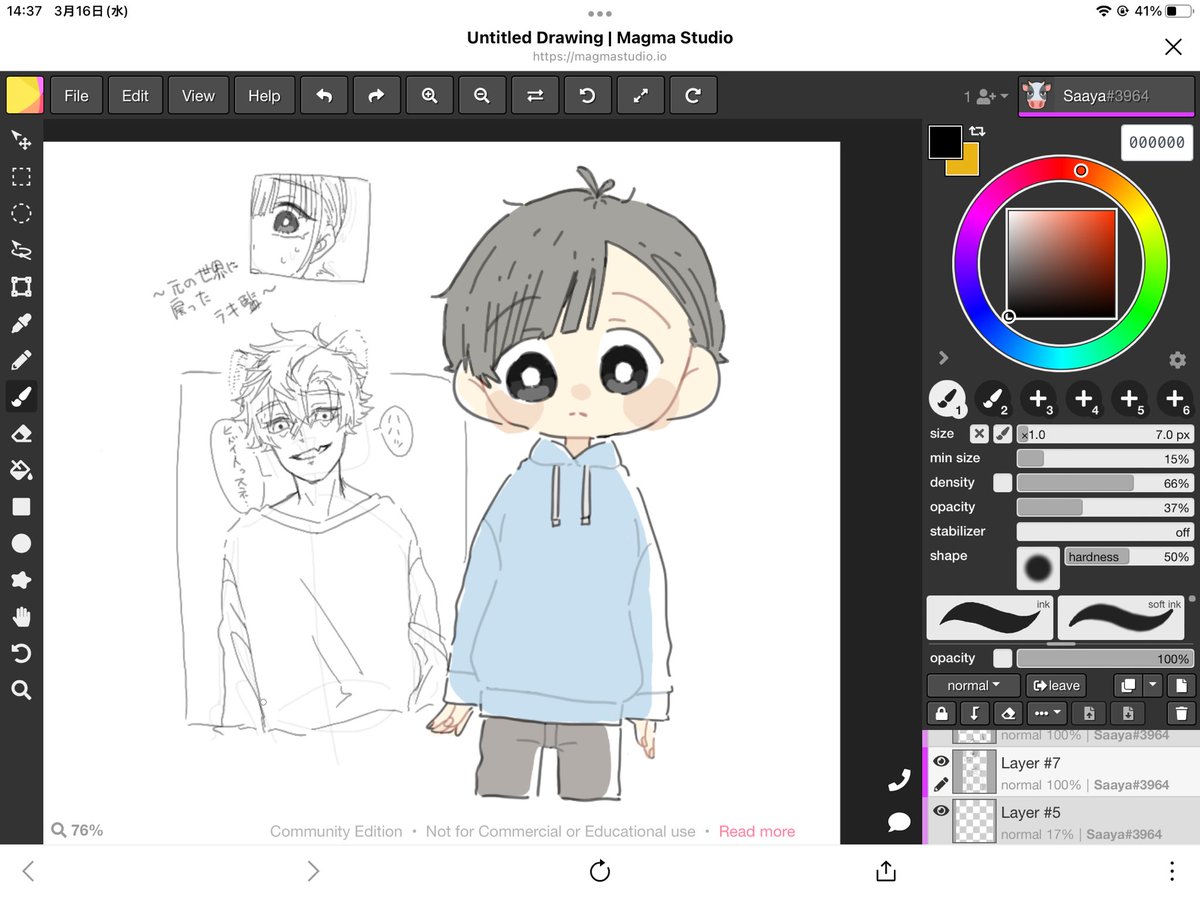Select the rectangular selection tool

[x=21, y=177]
